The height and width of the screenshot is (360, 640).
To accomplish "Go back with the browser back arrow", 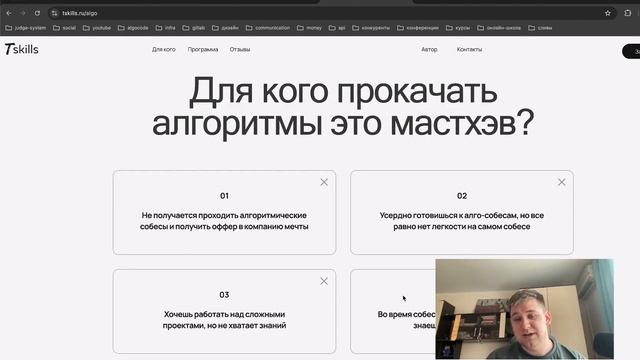I will (9, 13).
